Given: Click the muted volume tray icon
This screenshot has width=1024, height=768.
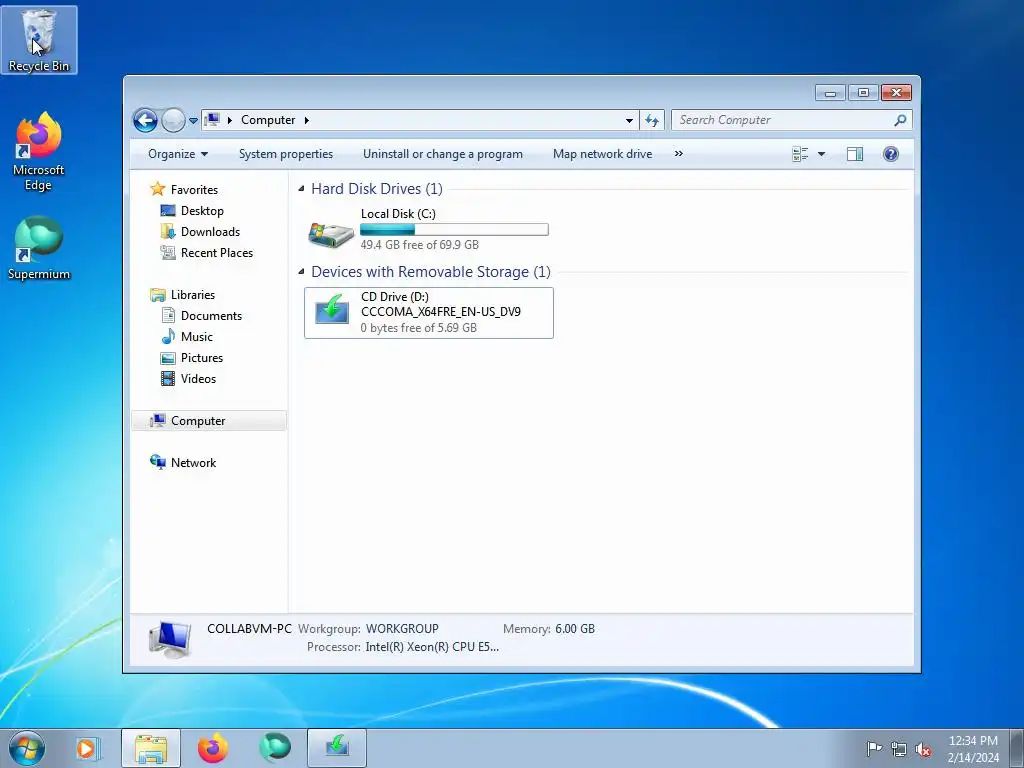Looking at the screenshot, I should (923, 749).
